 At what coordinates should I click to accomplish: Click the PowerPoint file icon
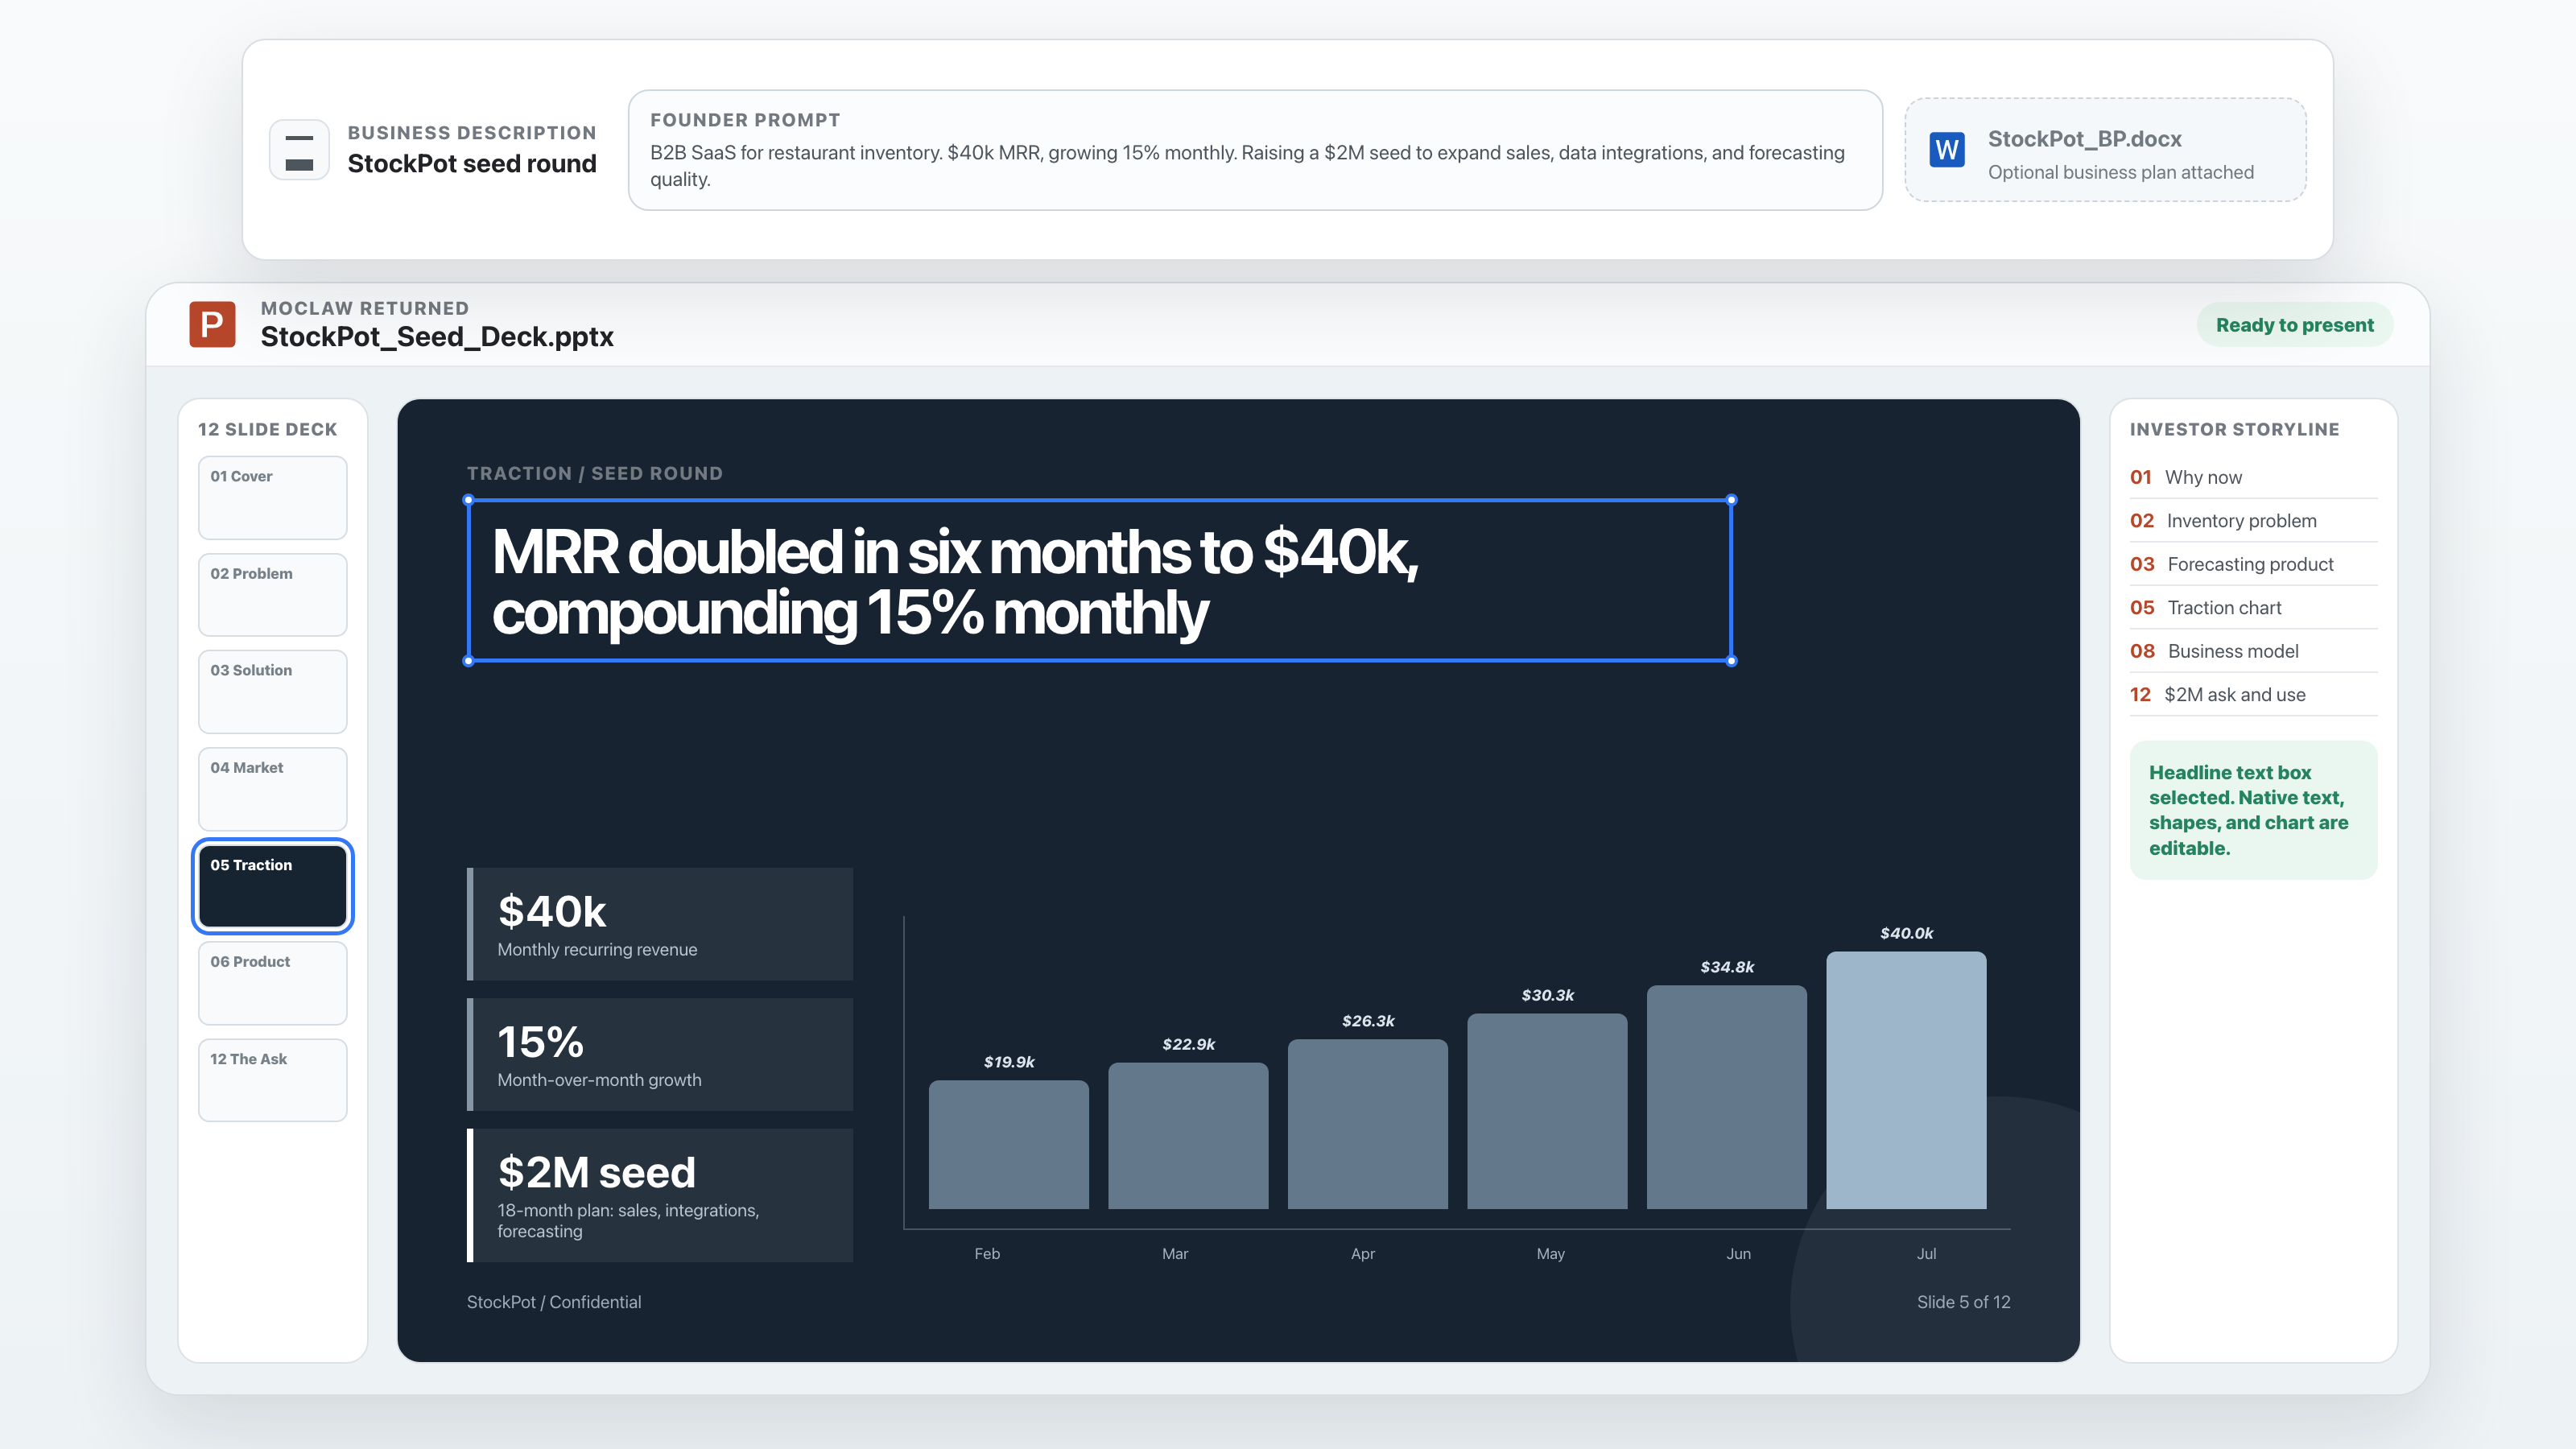point(212,324)
